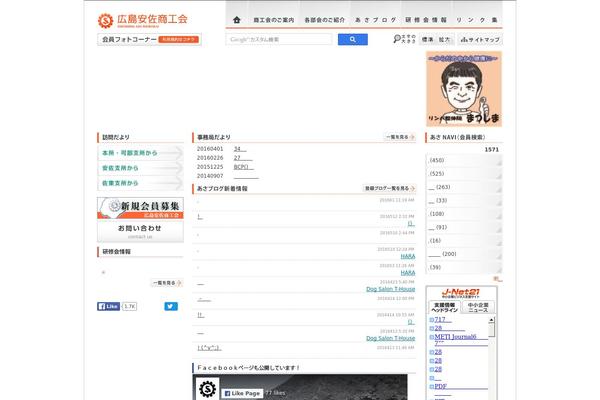Open 全部ブログ一覧を見る button
Viewport: 600px width, 400px height.
coord(389,188)
